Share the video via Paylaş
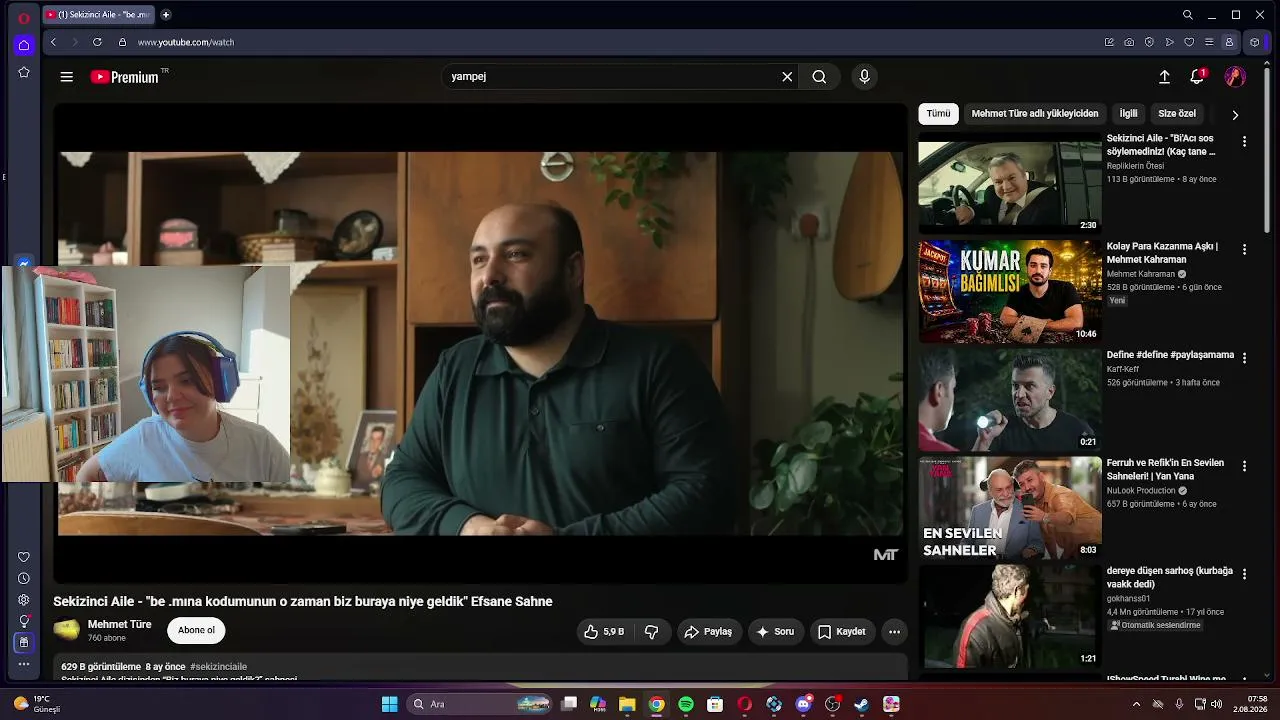 coord(708,632)
